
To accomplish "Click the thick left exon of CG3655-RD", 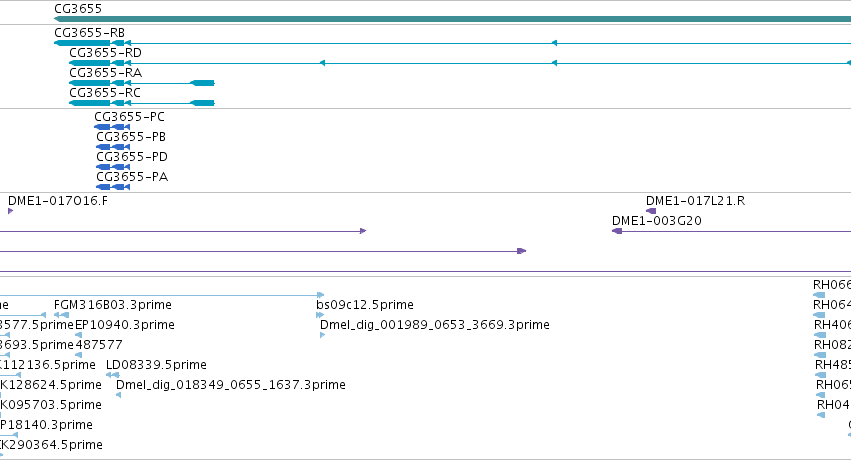I will click(90, 63).
